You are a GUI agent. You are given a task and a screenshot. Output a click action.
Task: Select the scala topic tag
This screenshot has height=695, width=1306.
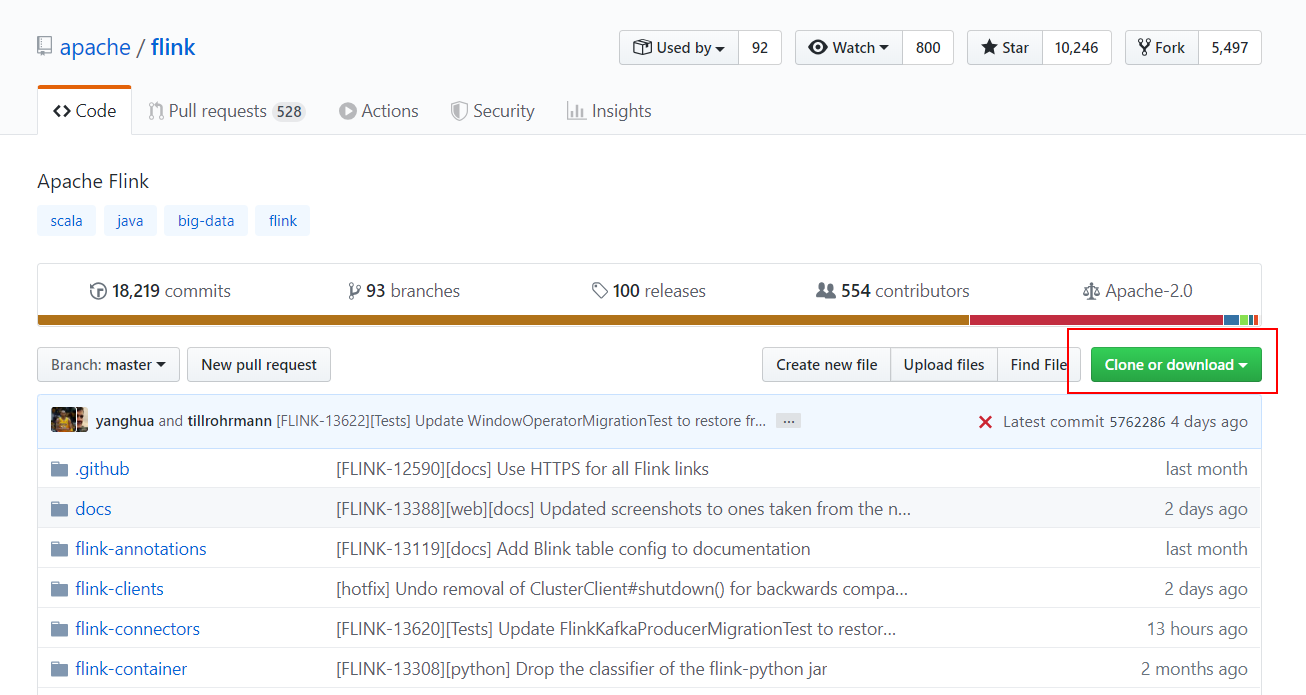click(66, 221)
